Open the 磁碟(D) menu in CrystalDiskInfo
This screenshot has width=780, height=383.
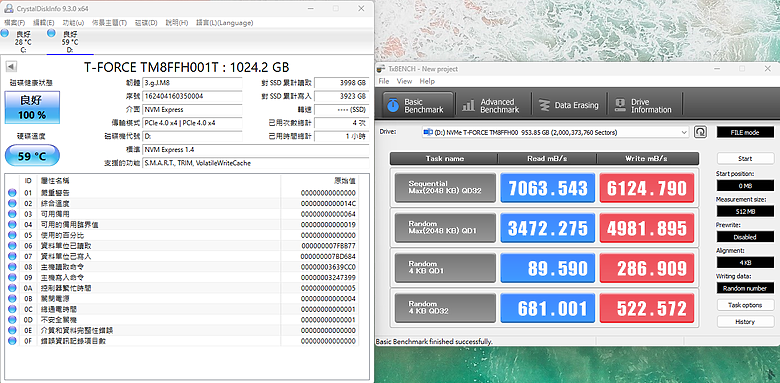(146, 23)
